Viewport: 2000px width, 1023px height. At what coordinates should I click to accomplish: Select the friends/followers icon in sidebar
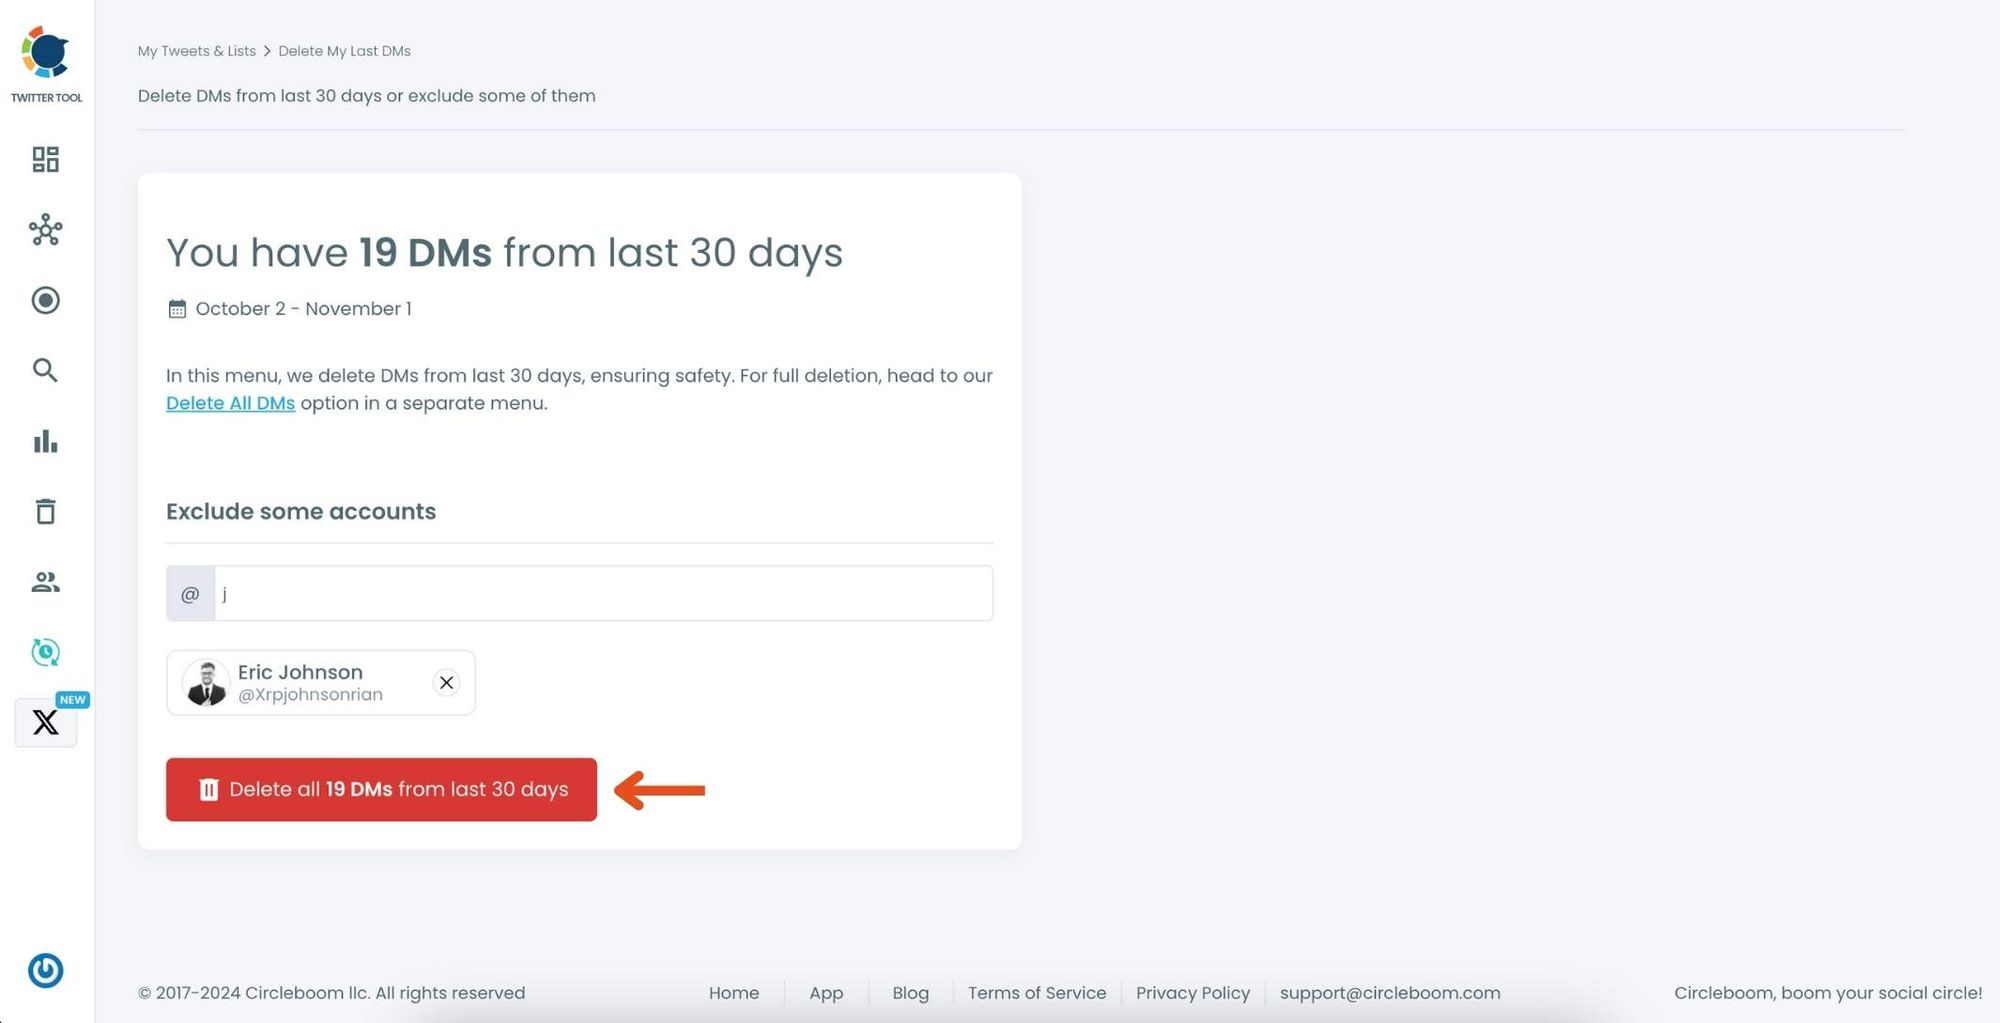pyautogui.click(x=45, y=582)
